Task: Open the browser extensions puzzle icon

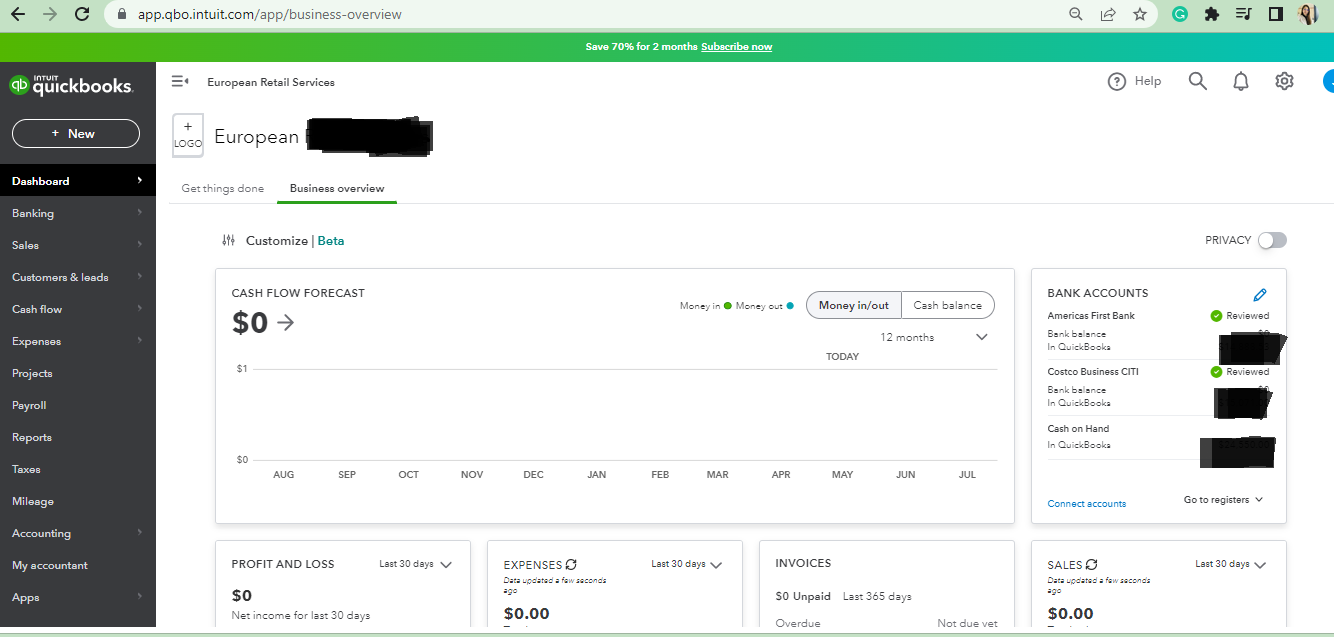Action: pyautogui.click(x=1212, y=14)
